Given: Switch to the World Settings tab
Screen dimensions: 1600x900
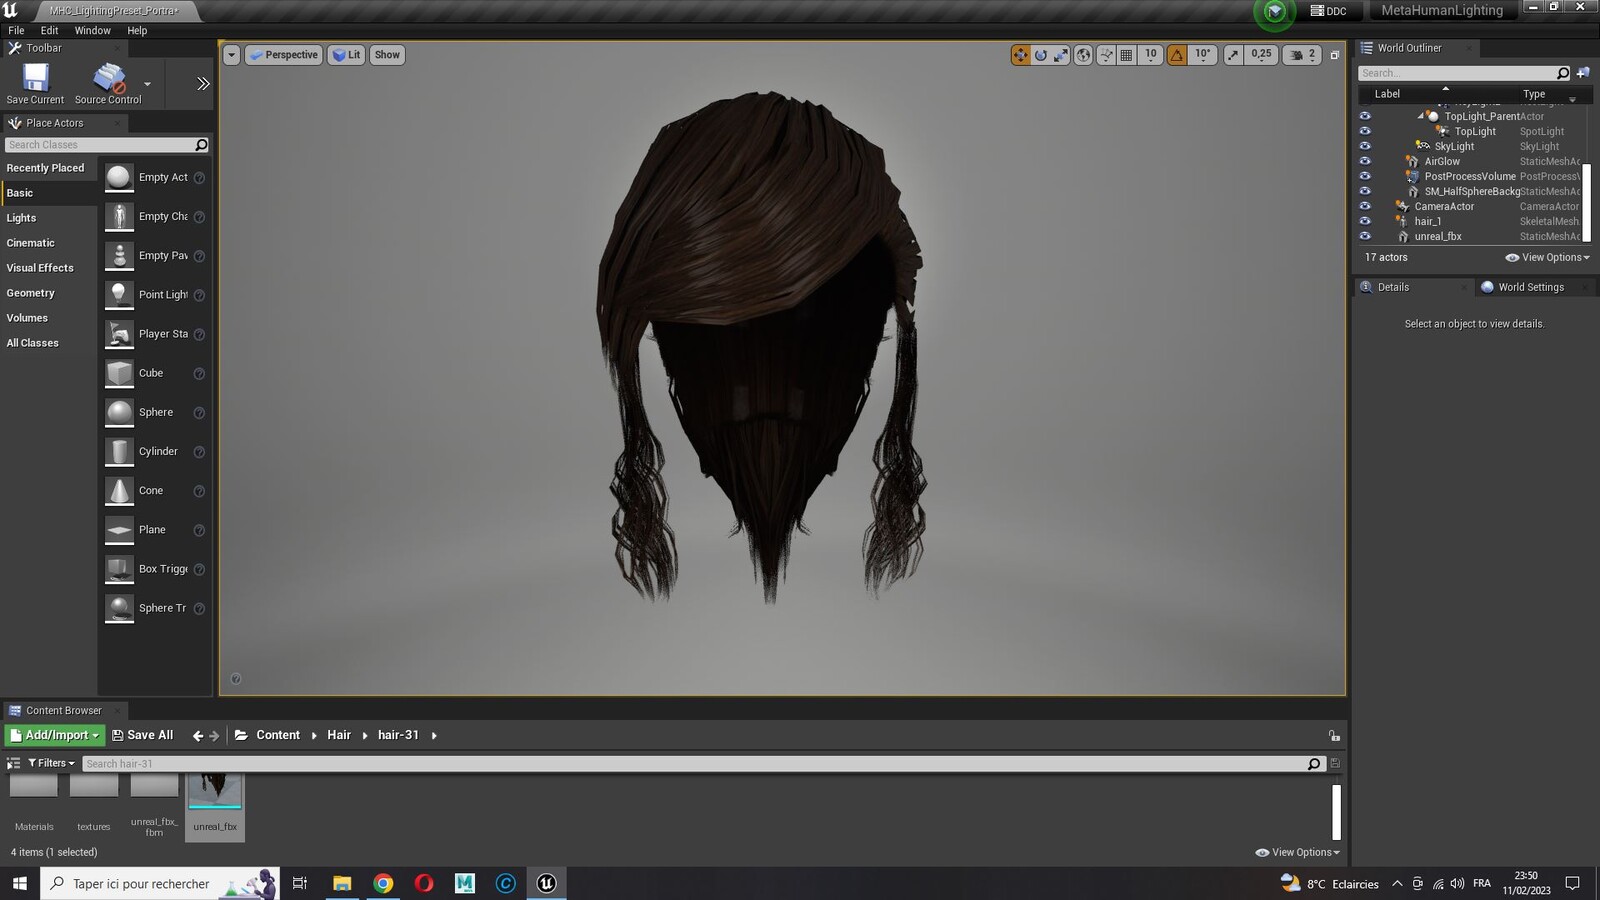Looking at the screenshot, I should 1522,287.
